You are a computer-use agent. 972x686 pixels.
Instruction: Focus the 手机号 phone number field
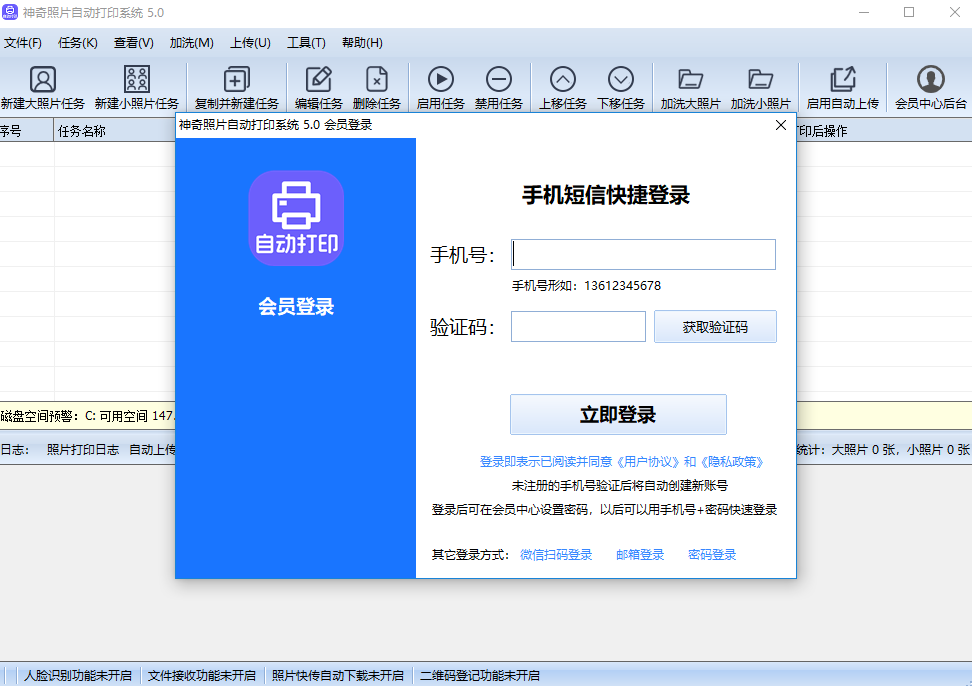(x=643, y=255)
